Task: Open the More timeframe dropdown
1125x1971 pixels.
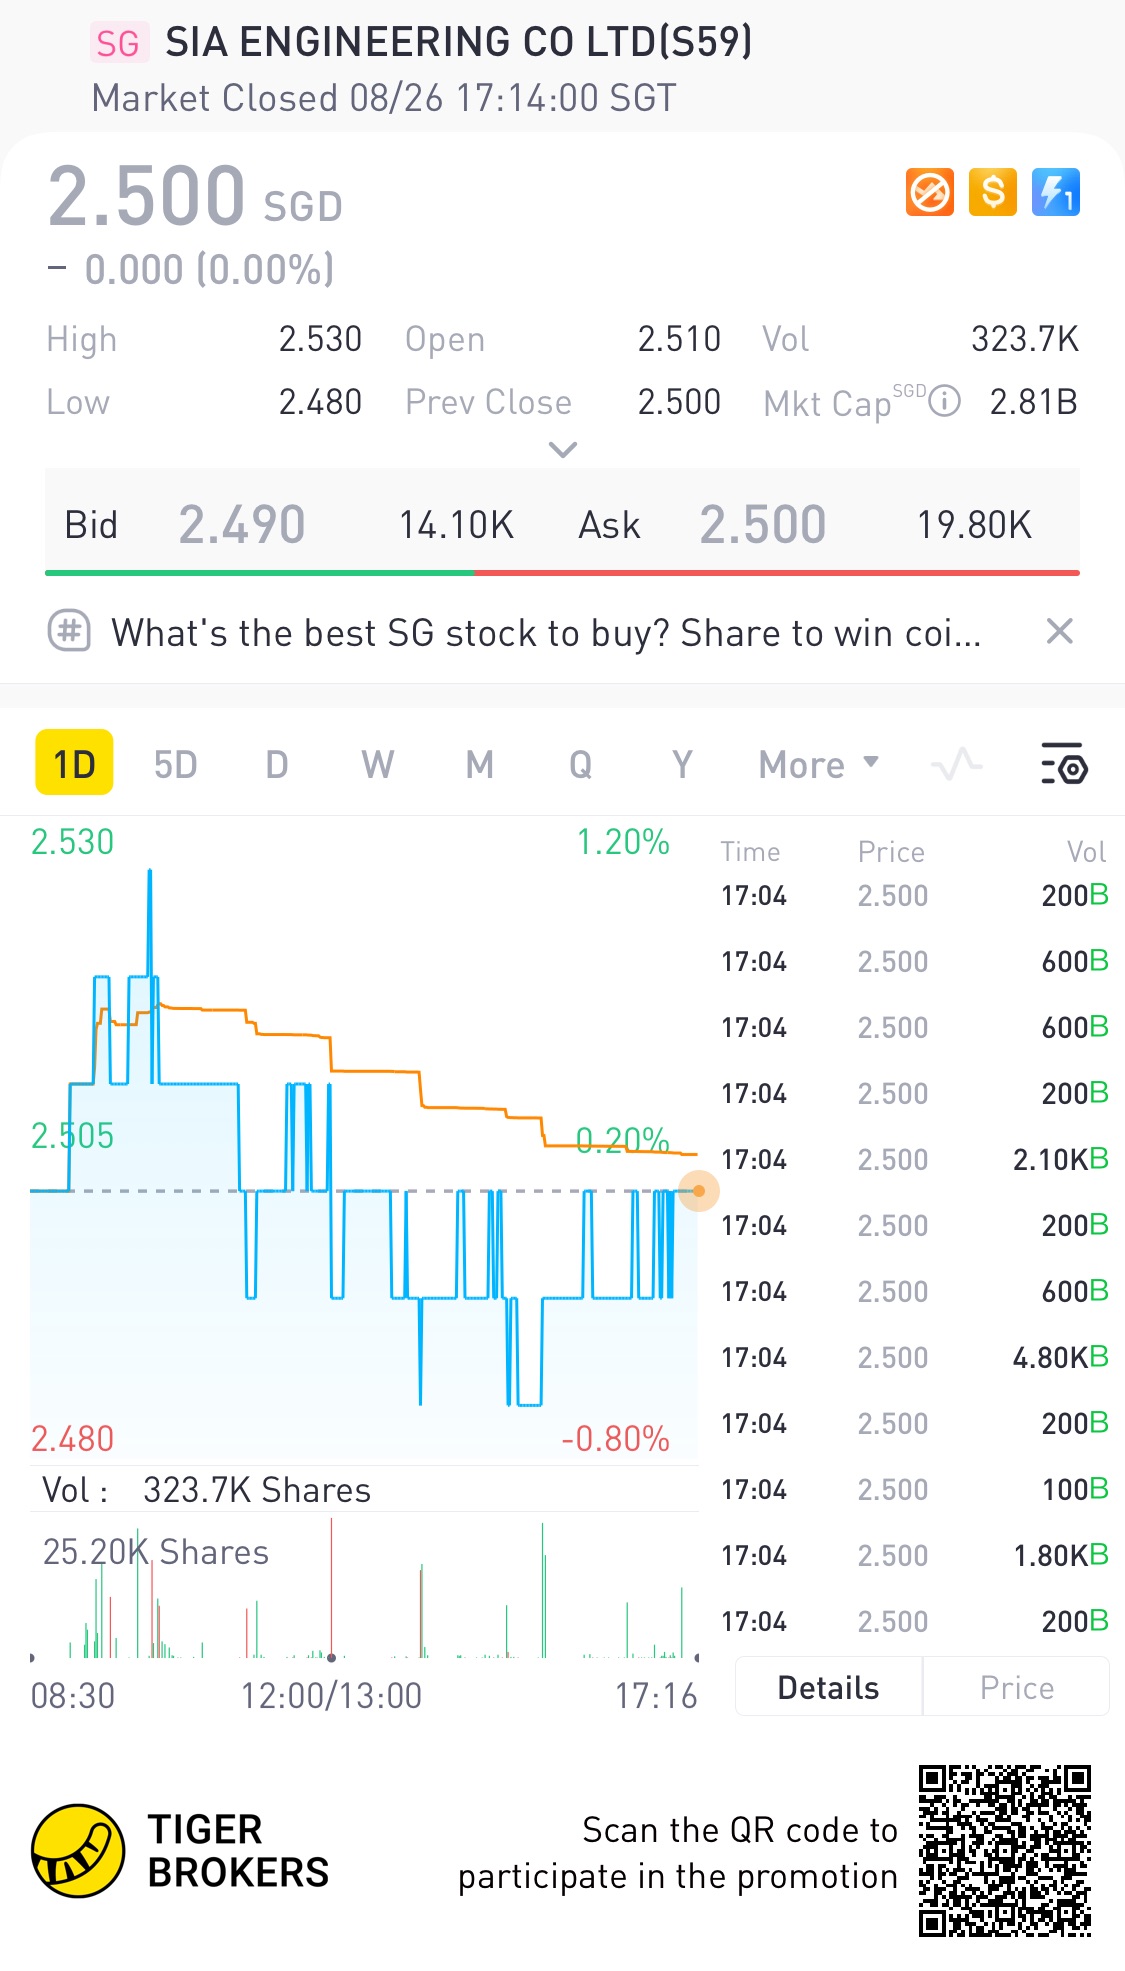Action: pos(818,765)
